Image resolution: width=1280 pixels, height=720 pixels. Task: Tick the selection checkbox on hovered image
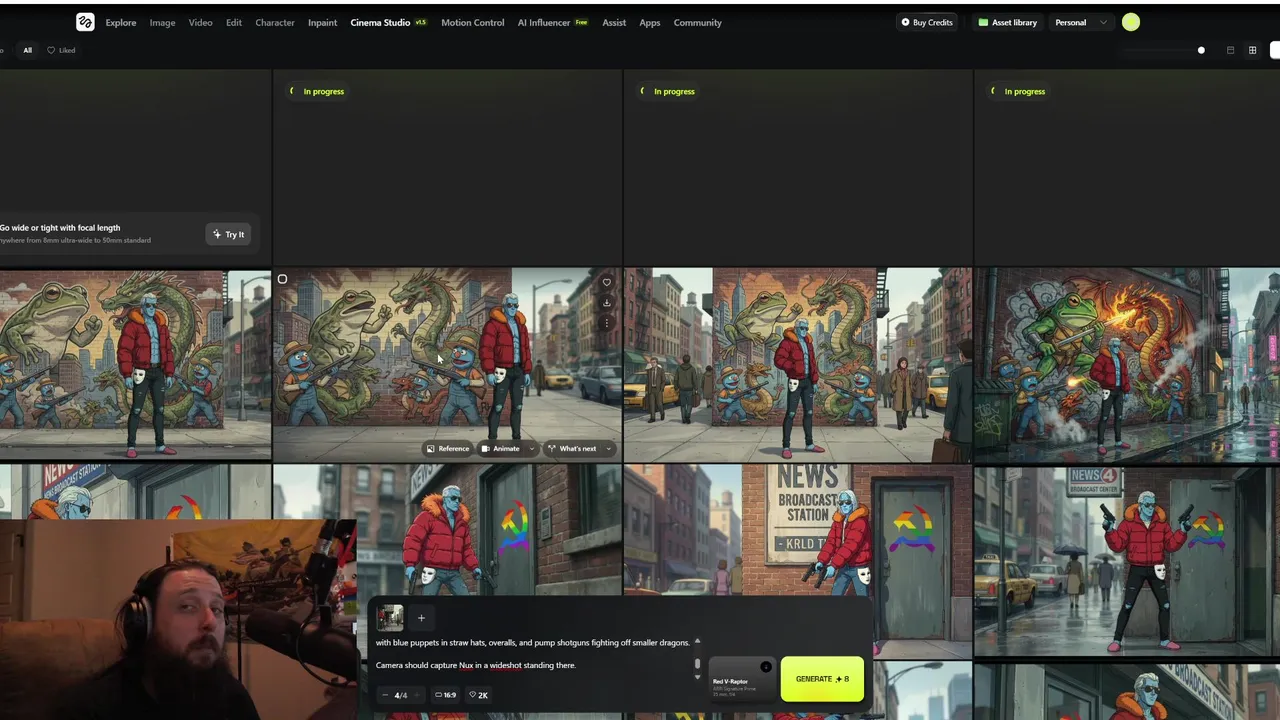(282, 279)
